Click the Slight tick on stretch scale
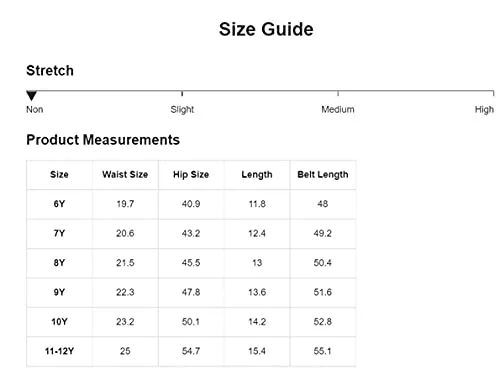Image resolution: width=500 pixels, height=375 pixels. [x=182, y=93]
